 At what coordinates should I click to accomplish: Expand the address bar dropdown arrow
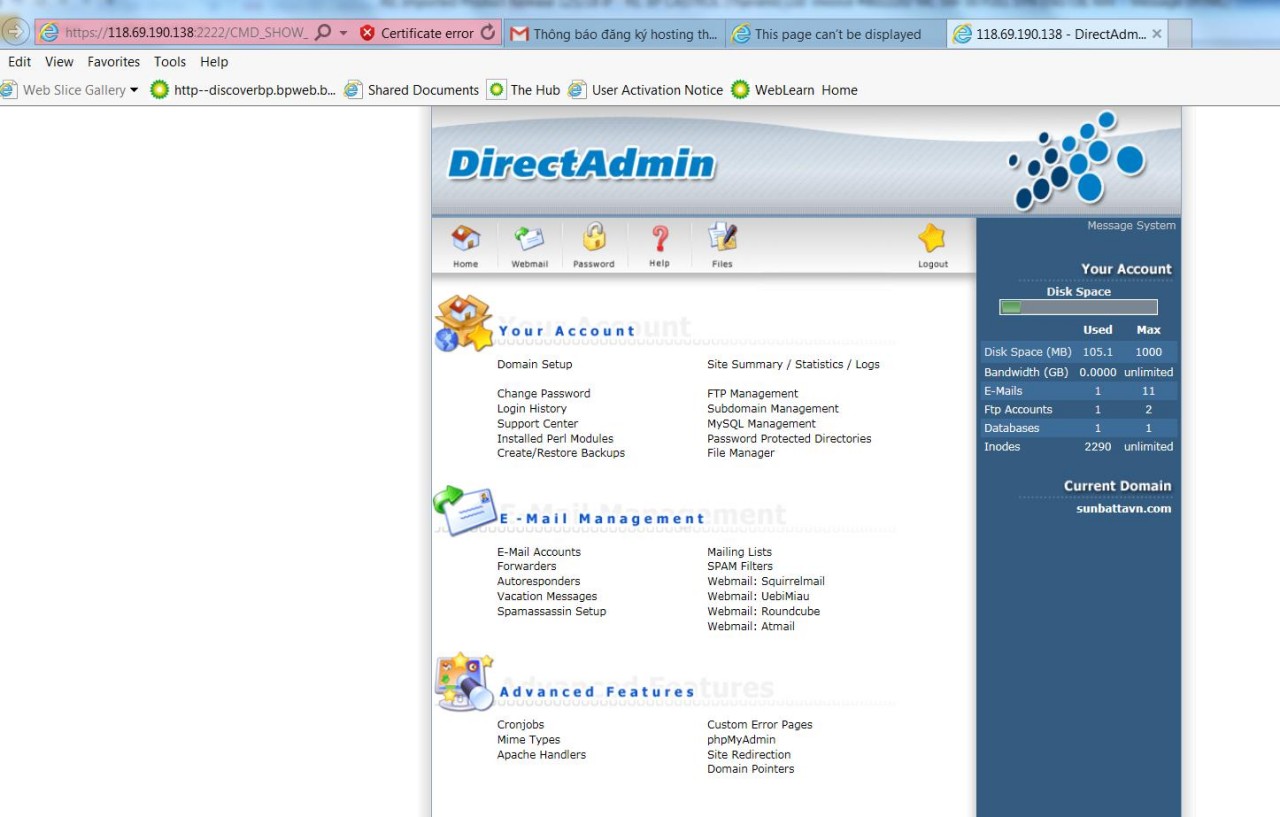[x=343, y=33]
